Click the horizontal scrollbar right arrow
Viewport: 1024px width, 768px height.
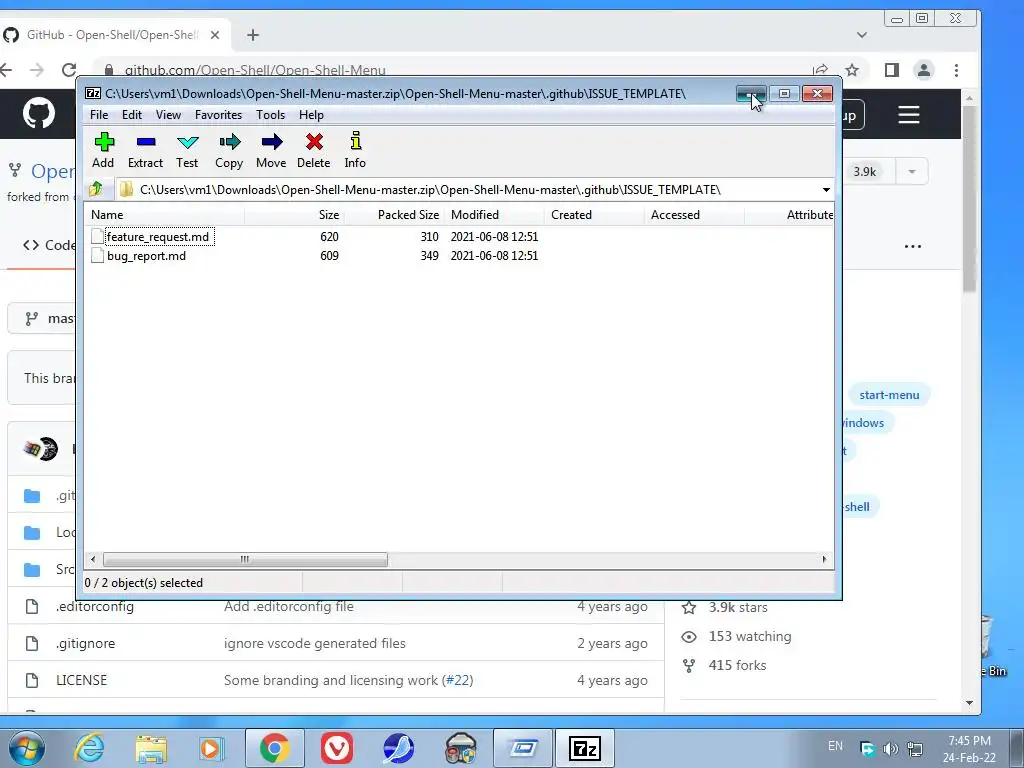click(824, 560)
